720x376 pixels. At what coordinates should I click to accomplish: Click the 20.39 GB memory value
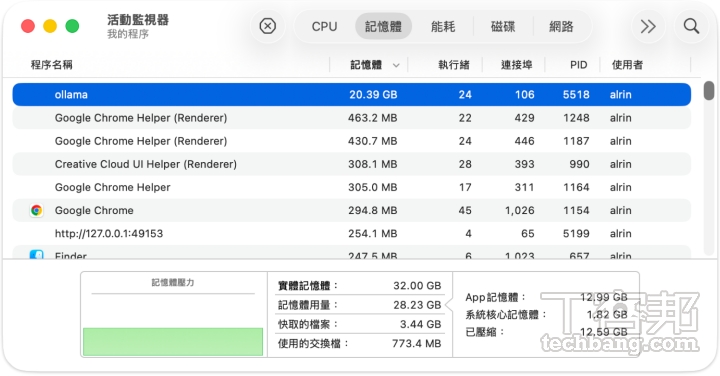coord(373,95)
